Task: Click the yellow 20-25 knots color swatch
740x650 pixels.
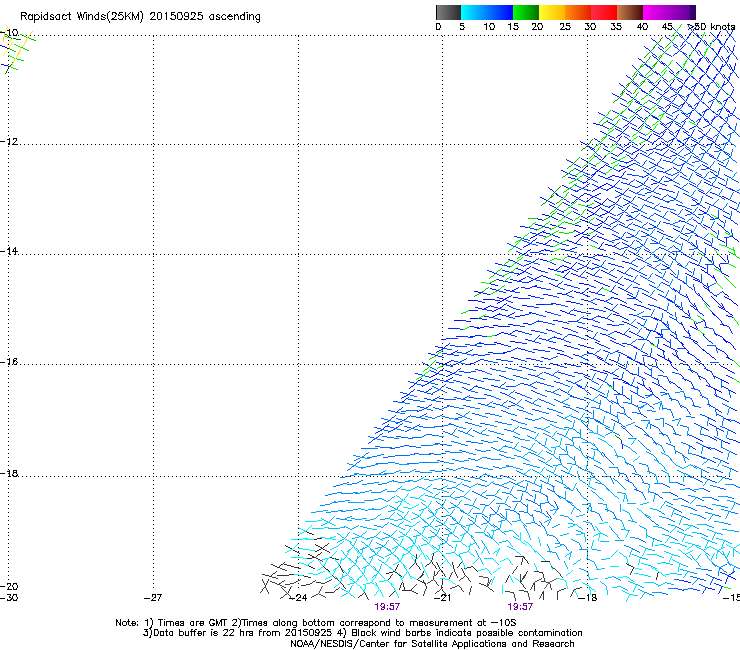Action: pos(552,12)
